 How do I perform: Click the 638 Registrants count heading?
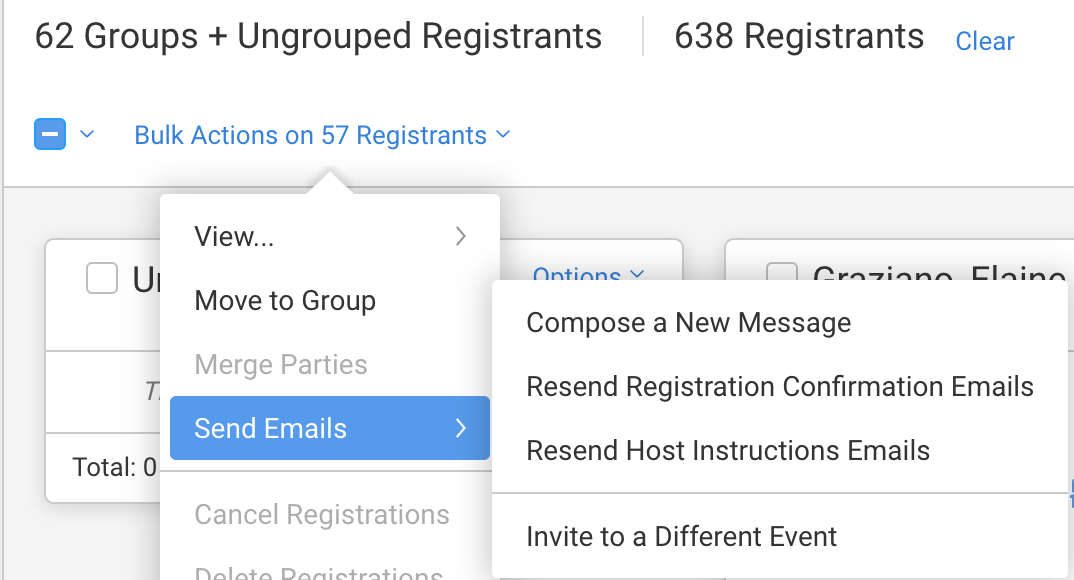click(799, 37)
